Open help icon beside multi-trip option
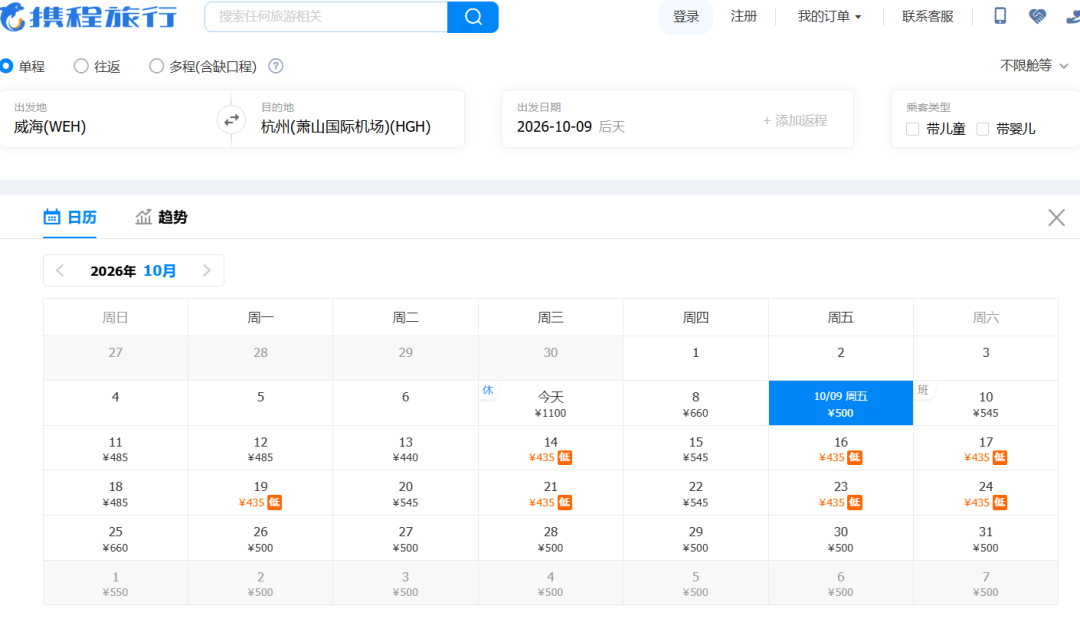The width and height of the screenshot is (1080, 632). 276,66
